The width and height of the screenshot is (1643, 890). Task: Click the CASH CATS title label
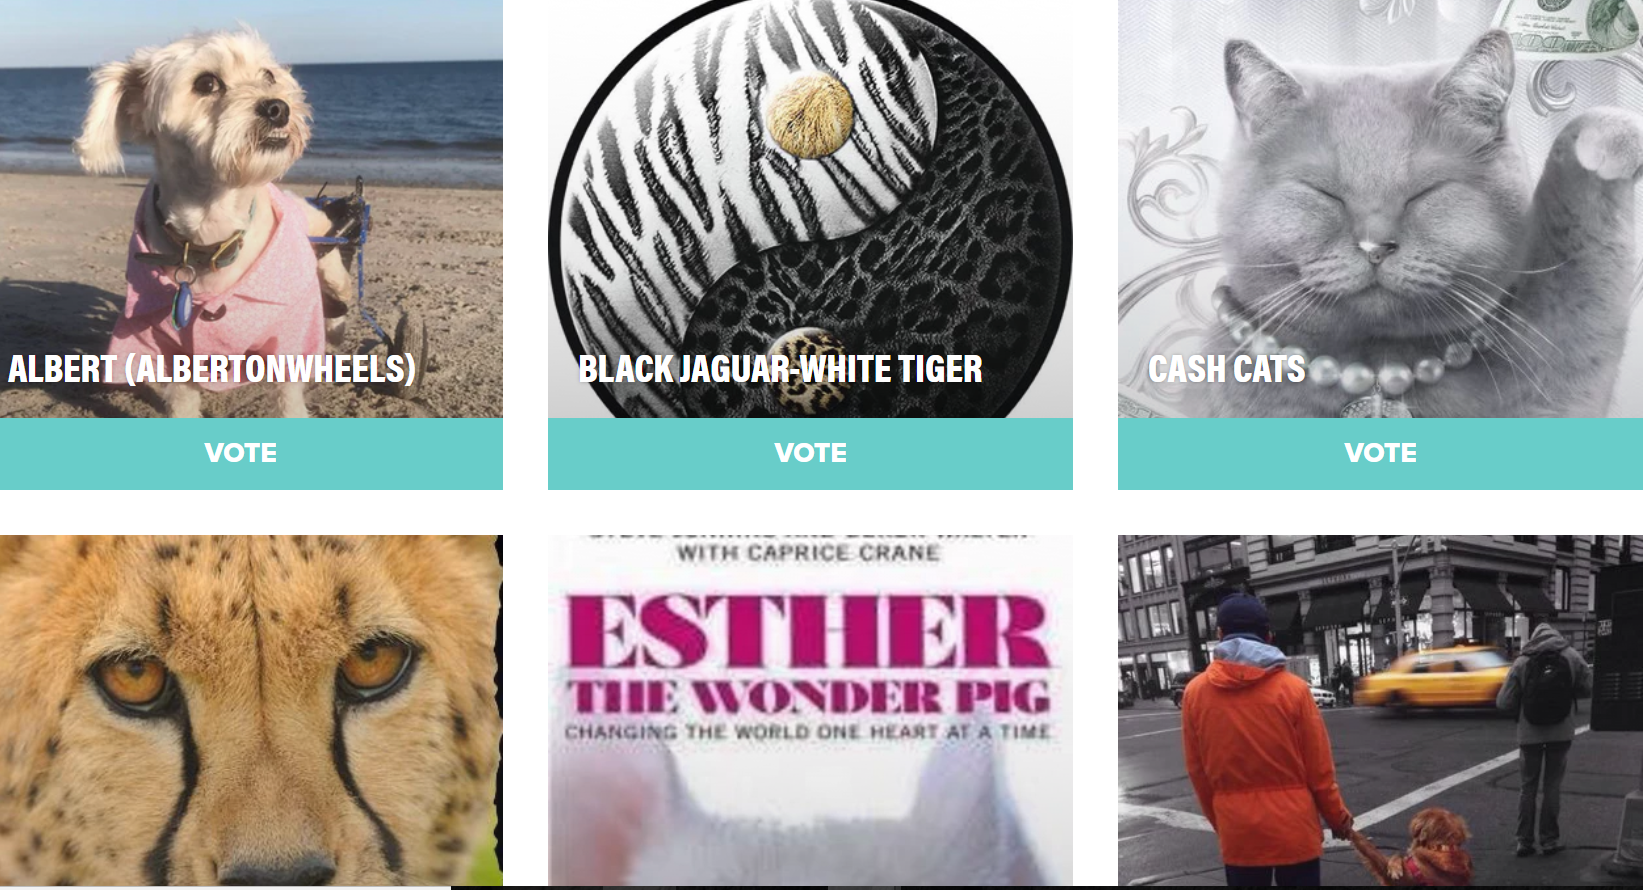point(1227,369)
